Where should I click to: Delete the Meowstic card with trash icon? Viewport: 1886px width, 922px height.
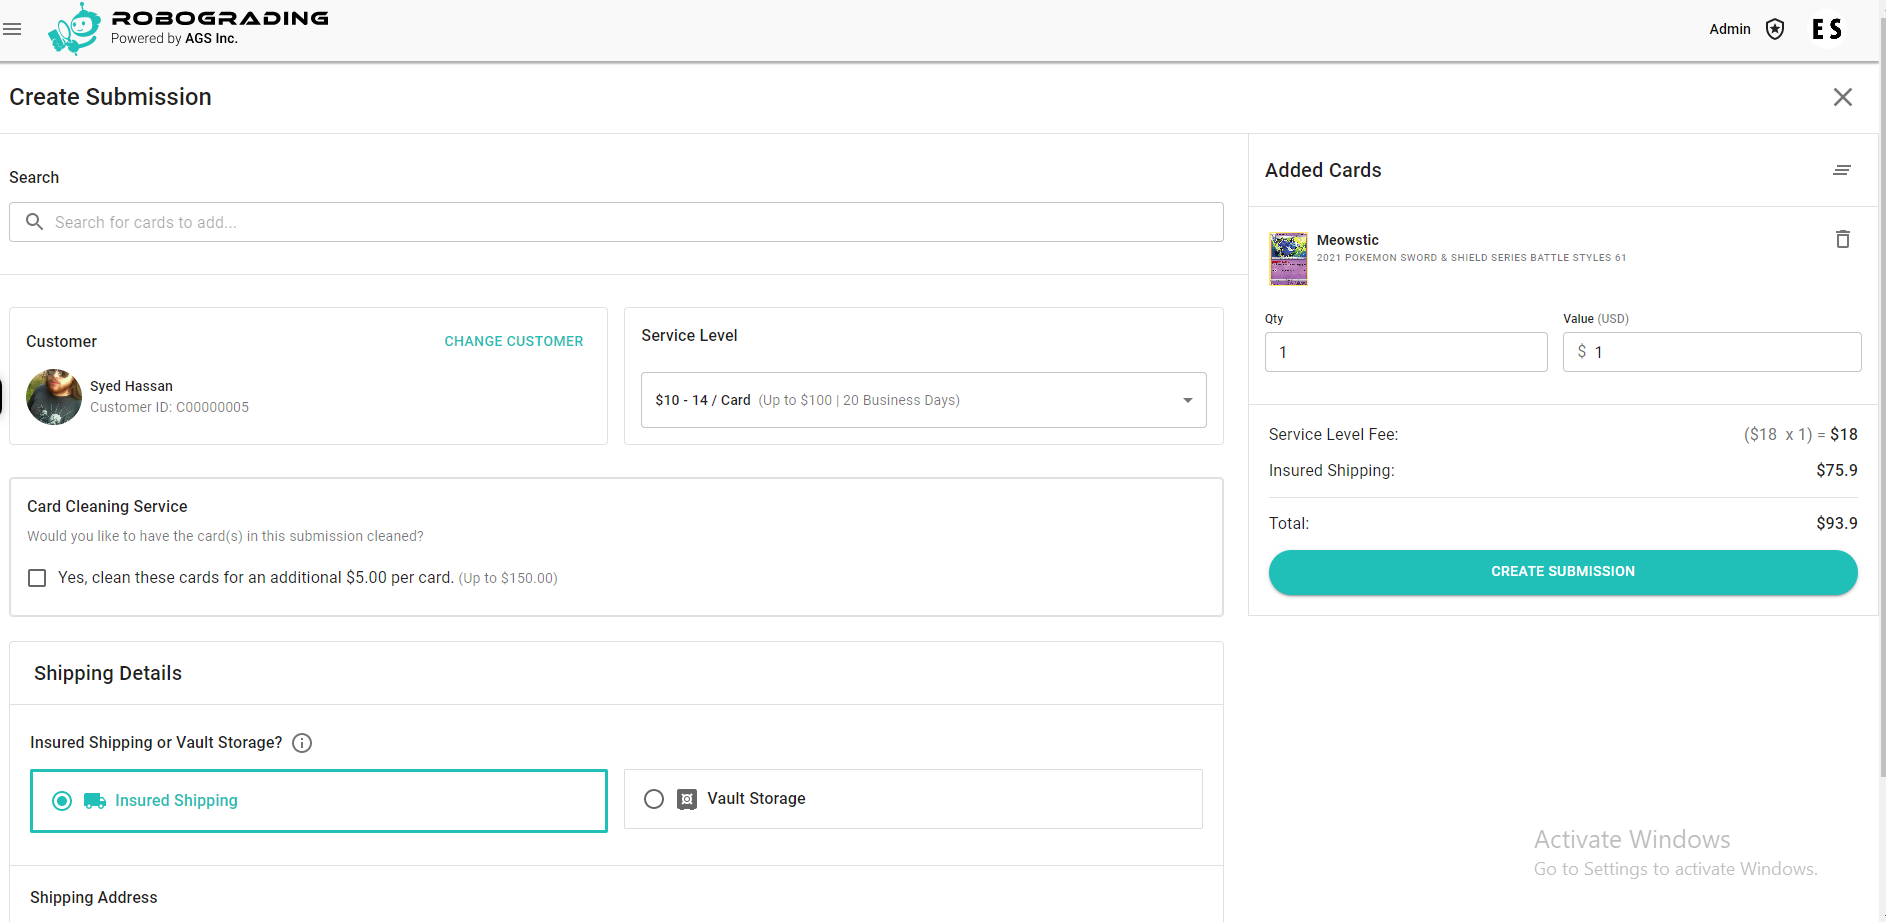1842,239
